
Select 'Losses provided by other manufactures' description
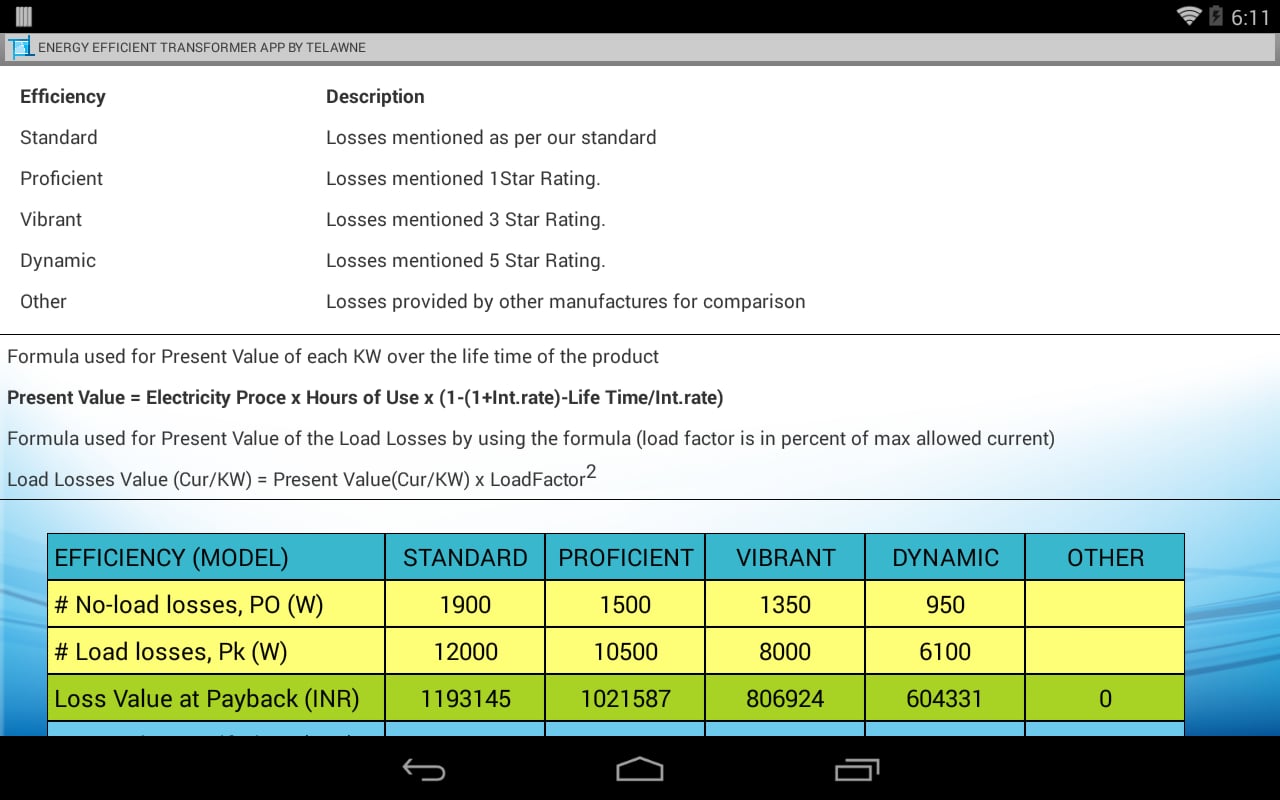pyautogui.click(x=565, y=301)
